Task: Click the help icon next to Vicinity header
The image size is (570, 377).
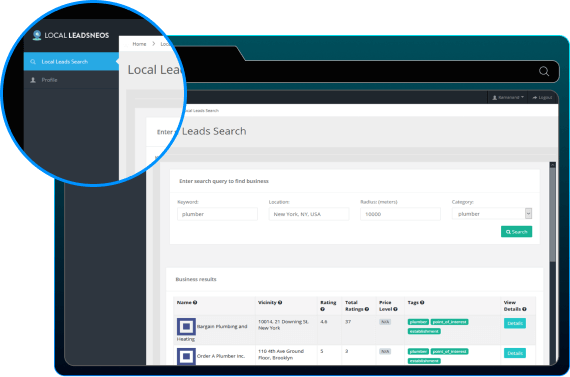Action: (x=280, y=302)
